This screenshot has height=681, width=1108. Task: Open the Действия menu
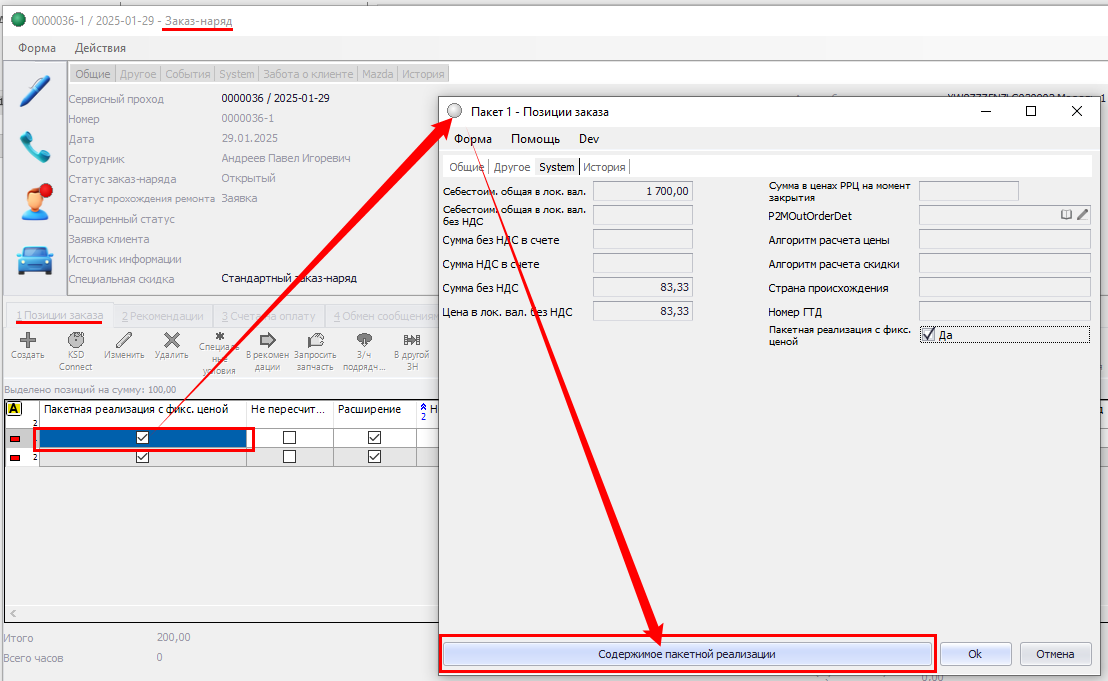tap(100, 48)
